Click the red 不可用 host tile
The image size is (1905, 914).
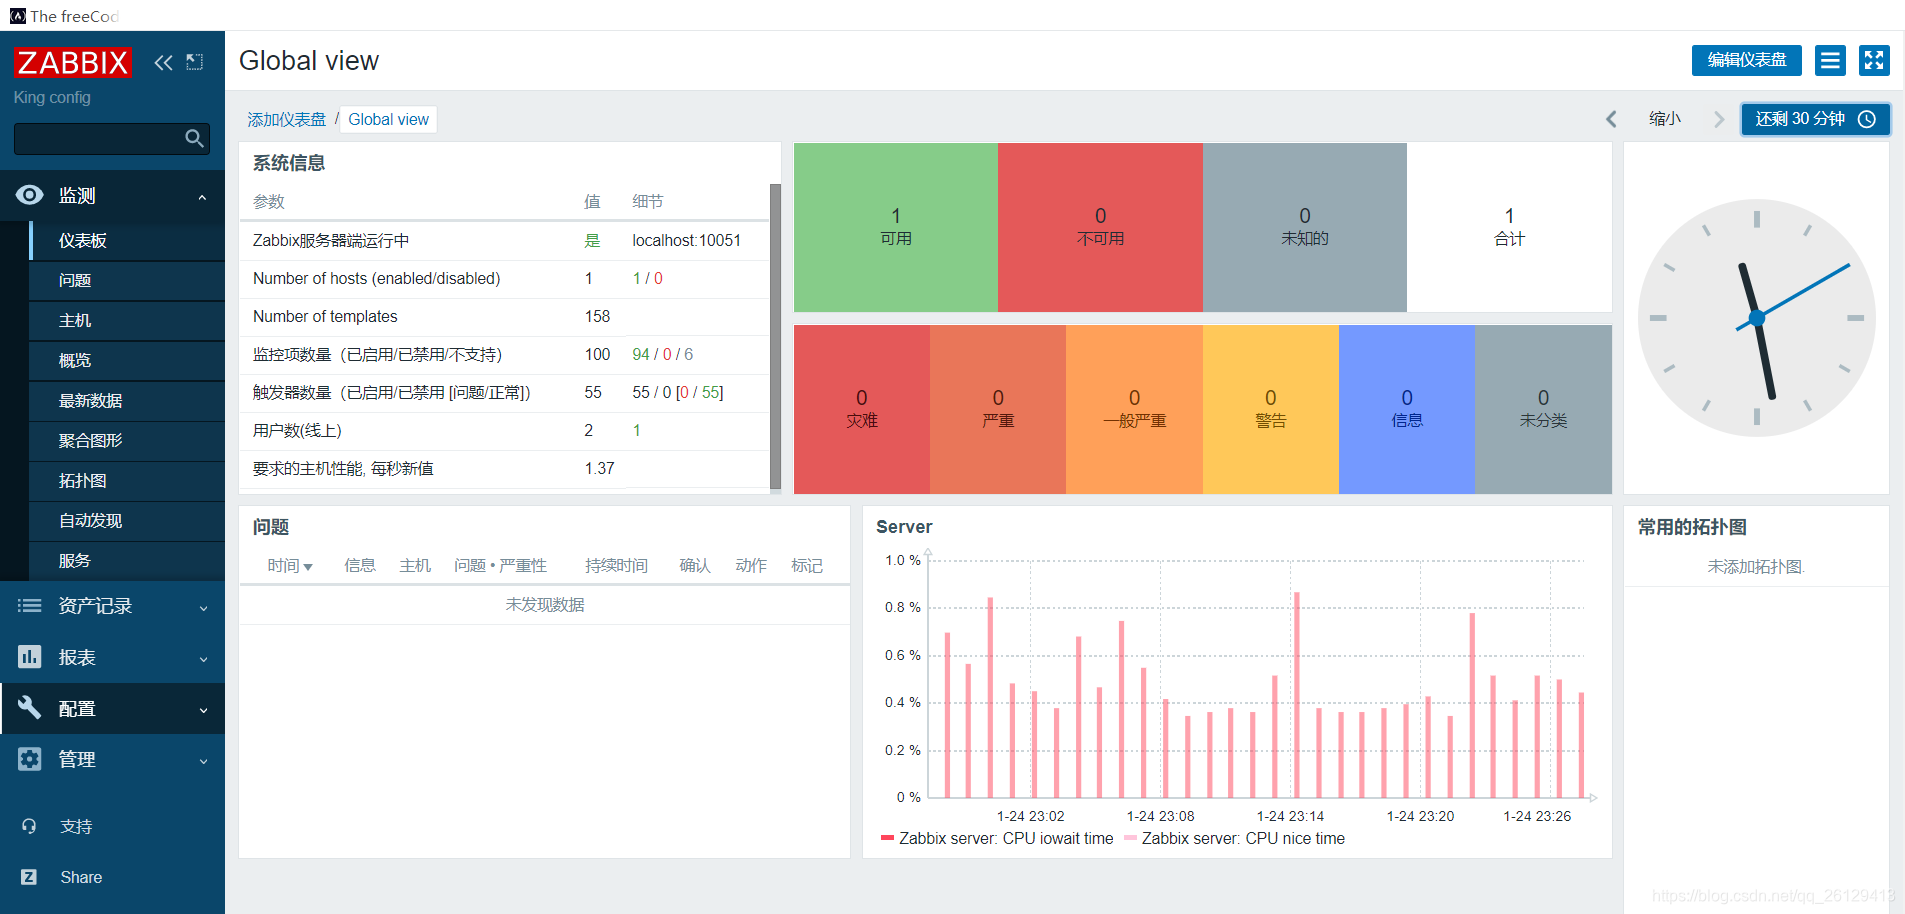click(x=1100, y=227)
